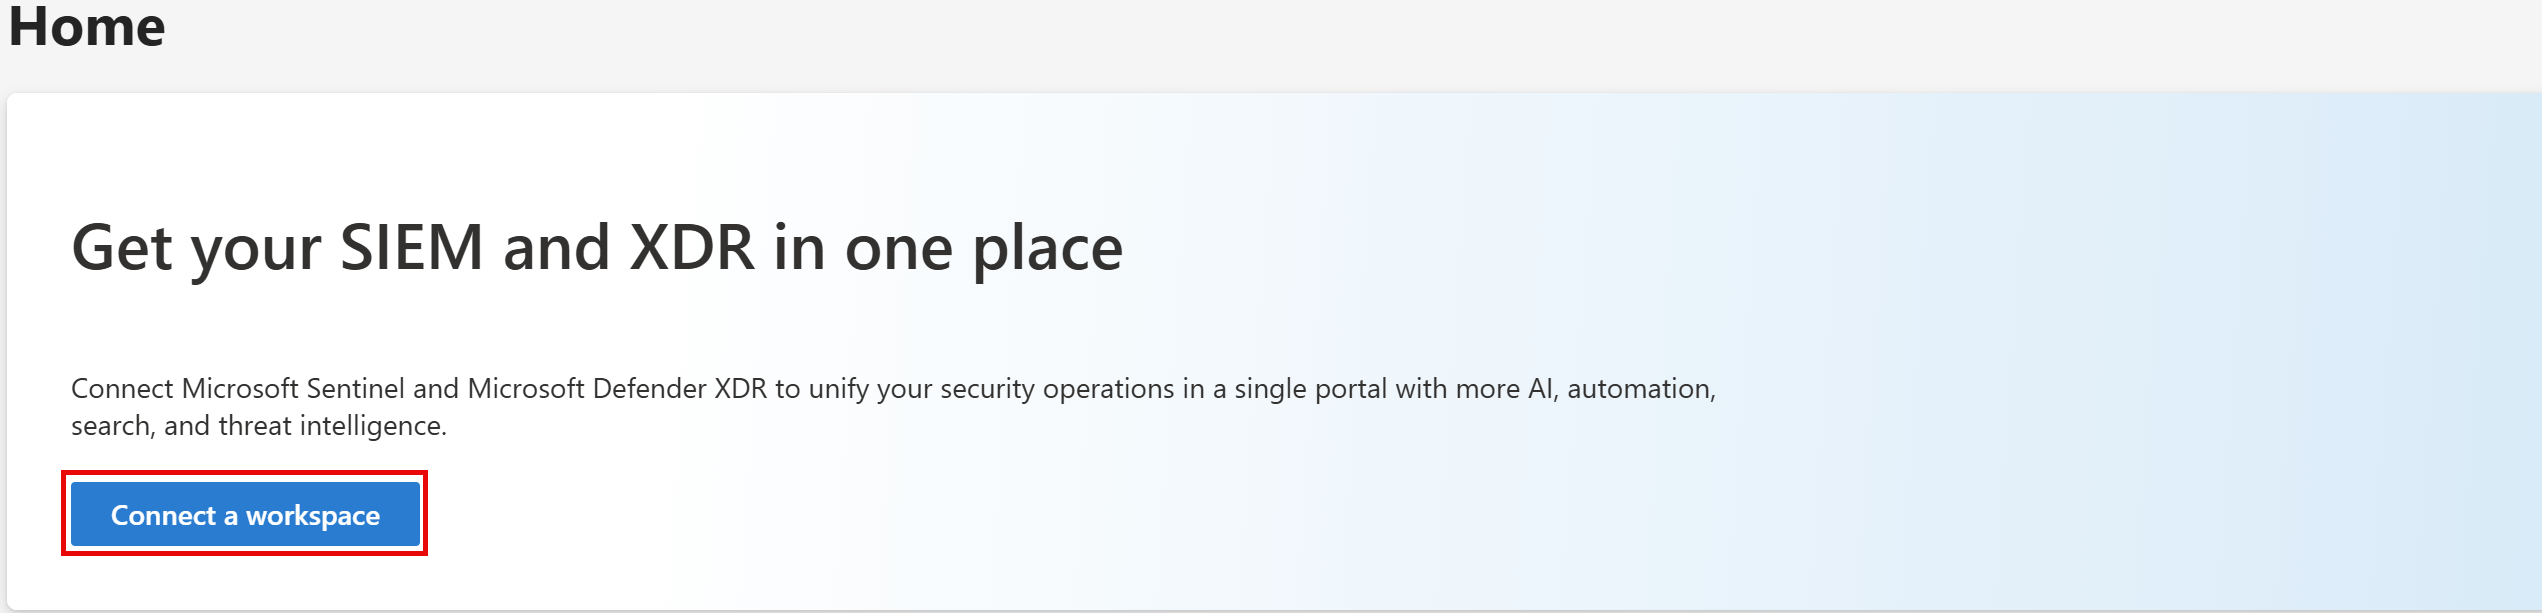The width and height of the screenshot is (2542, 613).
Task: Click the word 'Connect' on the blue button
Action: 163,515
